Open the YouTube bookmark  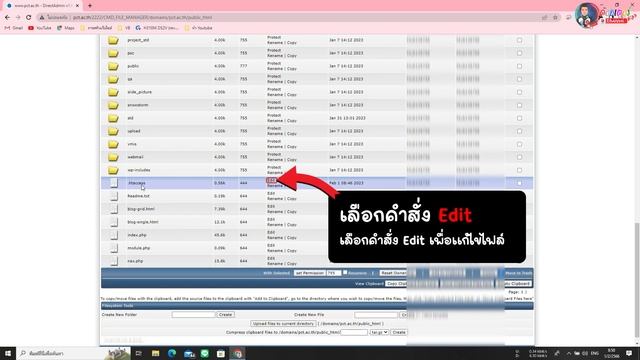[x=40, y=28]
